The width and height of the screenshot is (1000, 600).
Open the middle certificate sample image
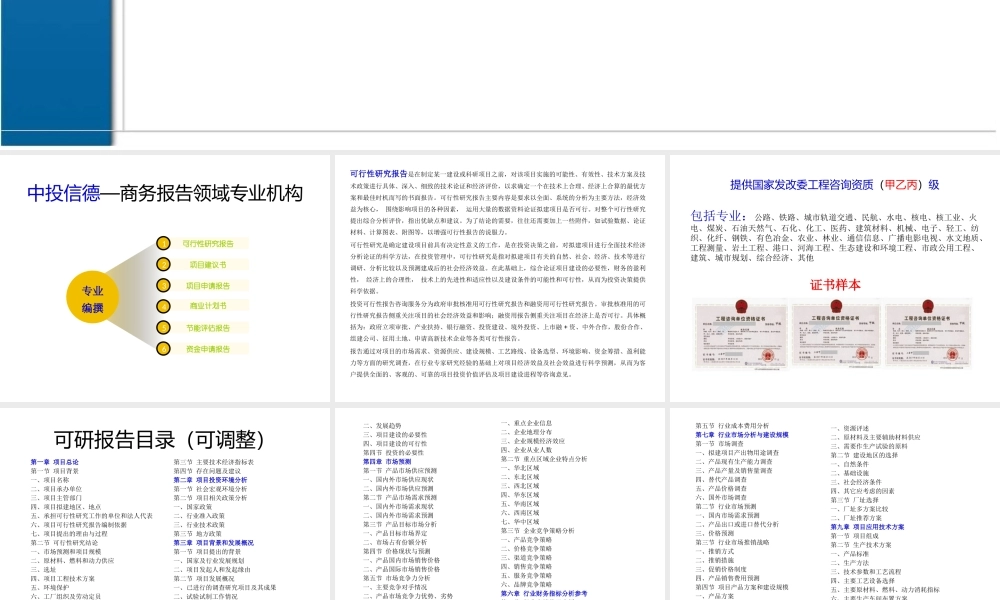(x=835, y=334)
